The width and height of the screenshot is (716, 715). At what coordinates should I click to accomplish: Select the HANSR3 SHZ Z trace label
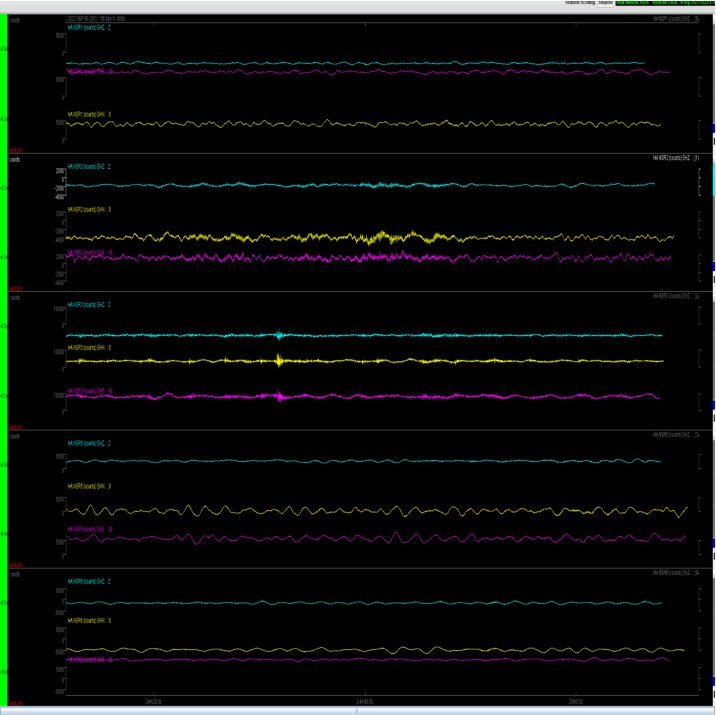[x=89, y=305]
